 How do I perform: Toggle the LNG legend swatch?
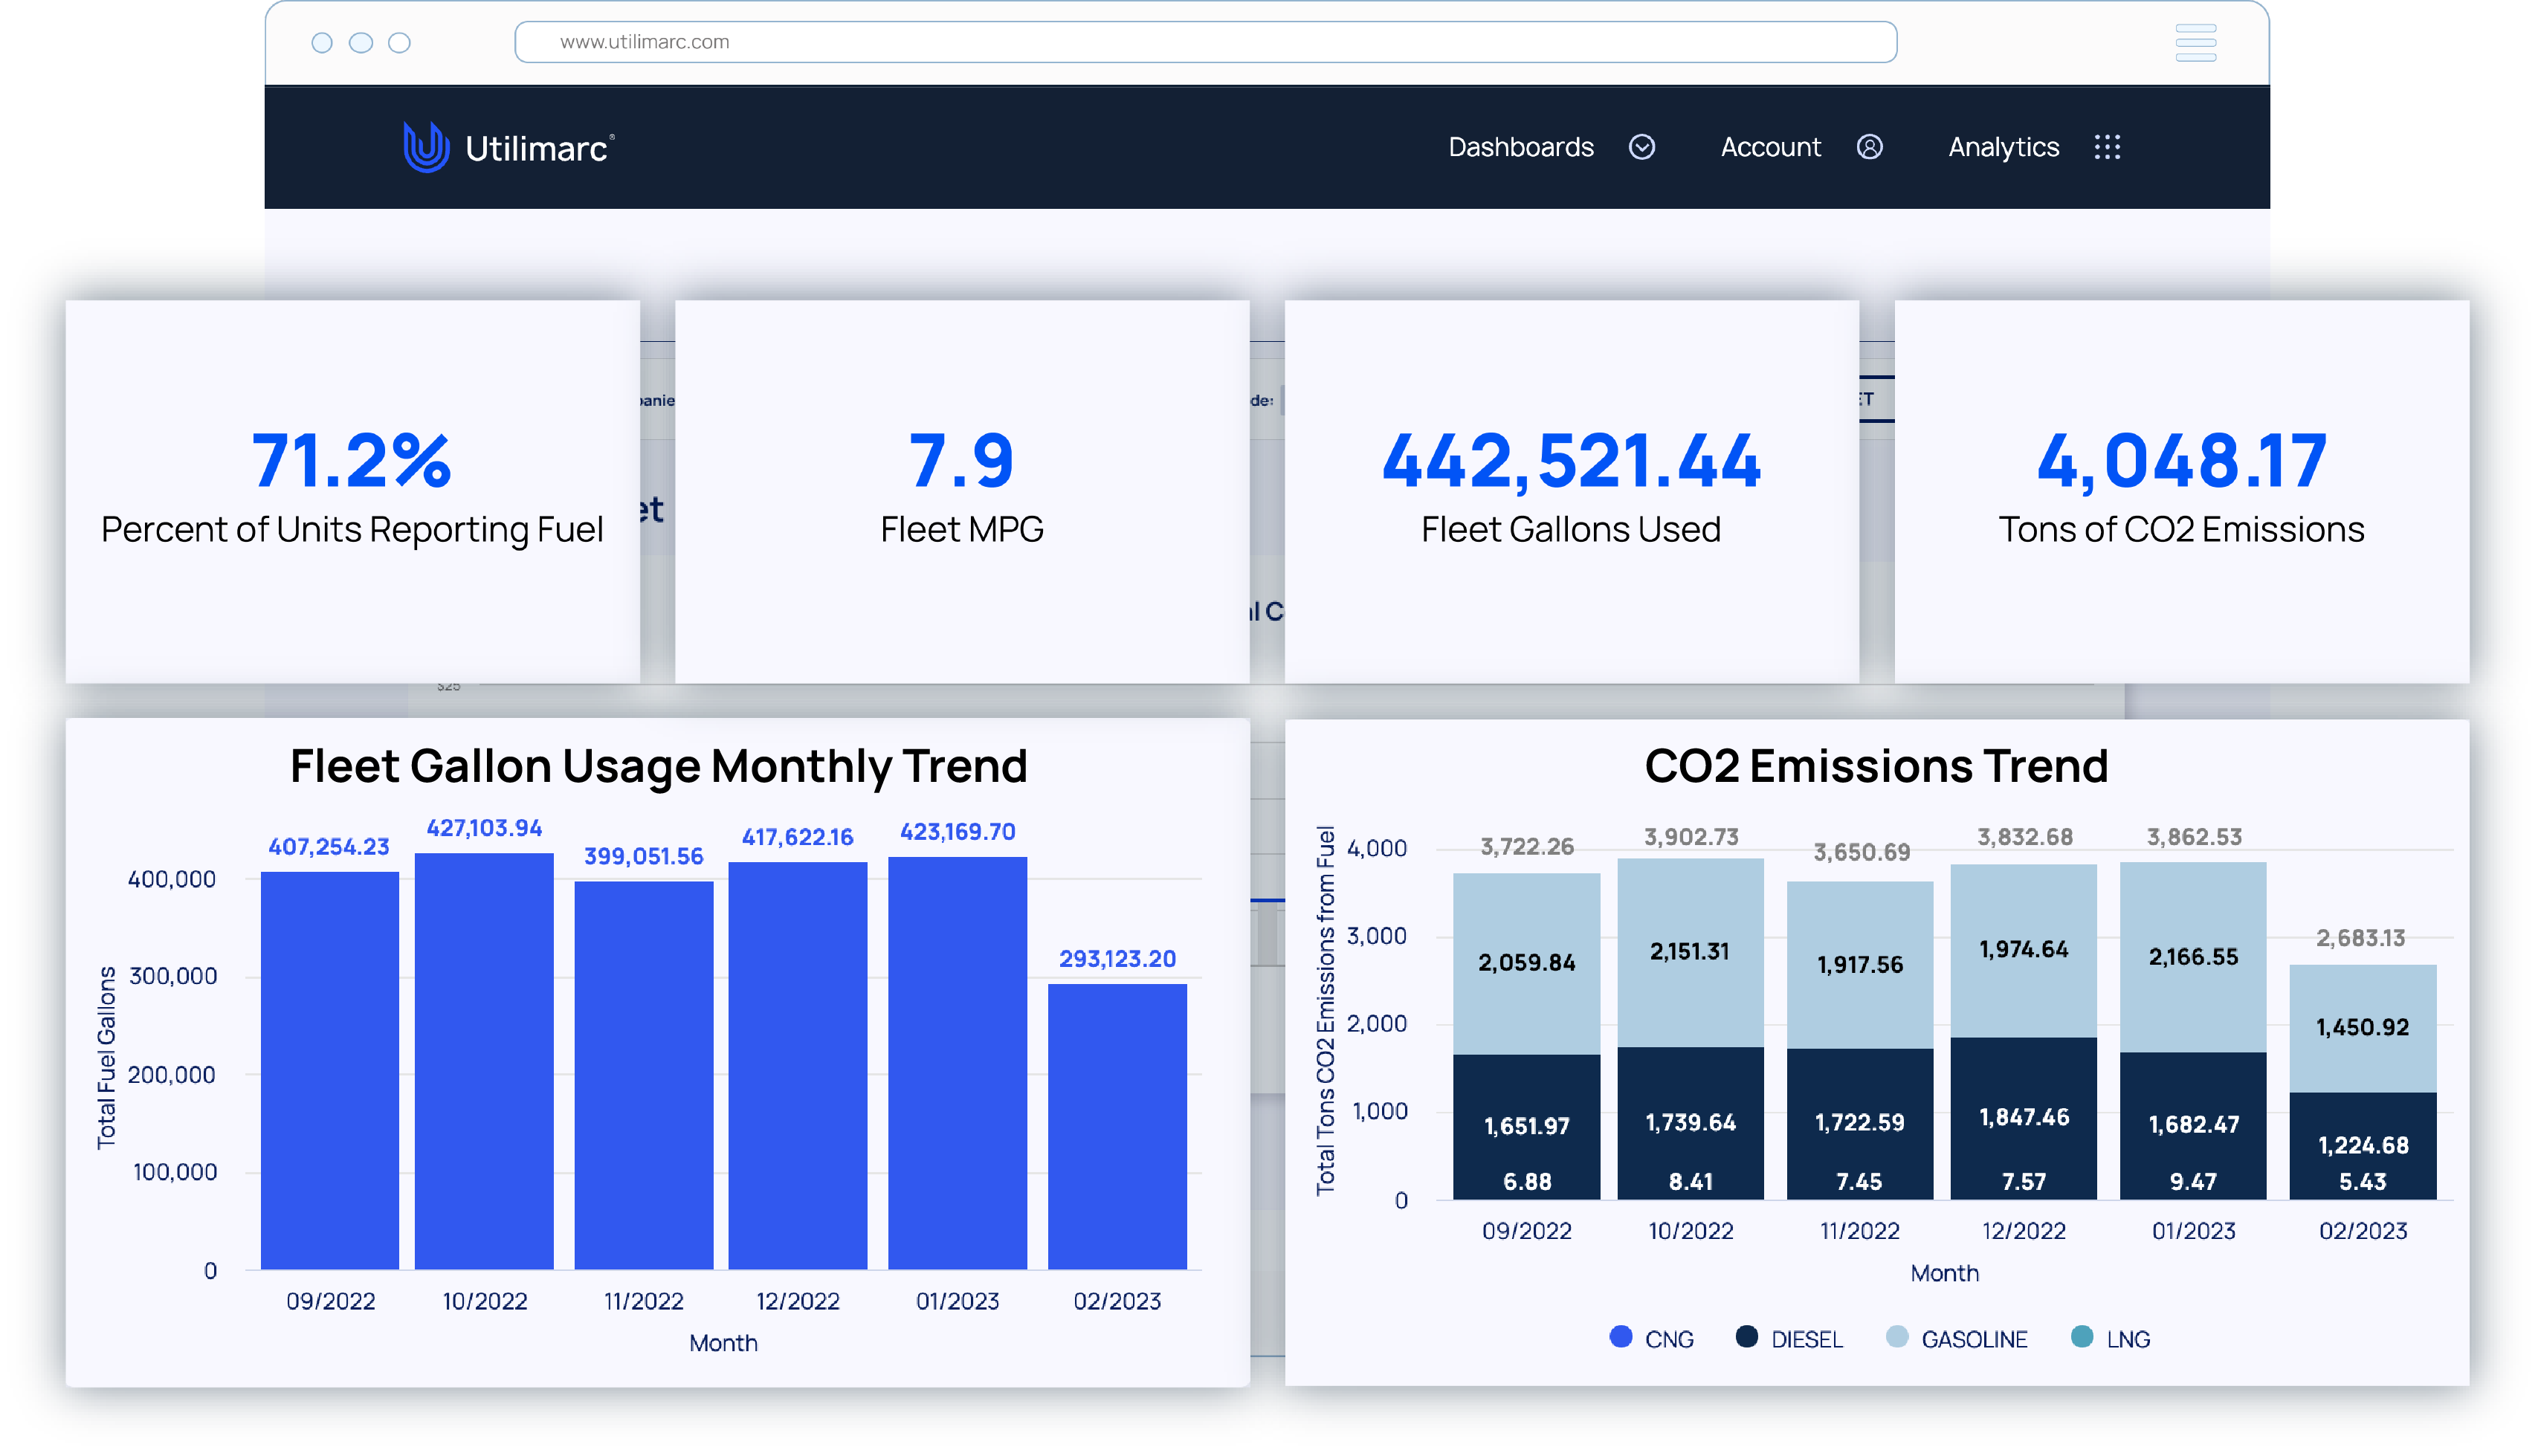click(2081, 1337)
